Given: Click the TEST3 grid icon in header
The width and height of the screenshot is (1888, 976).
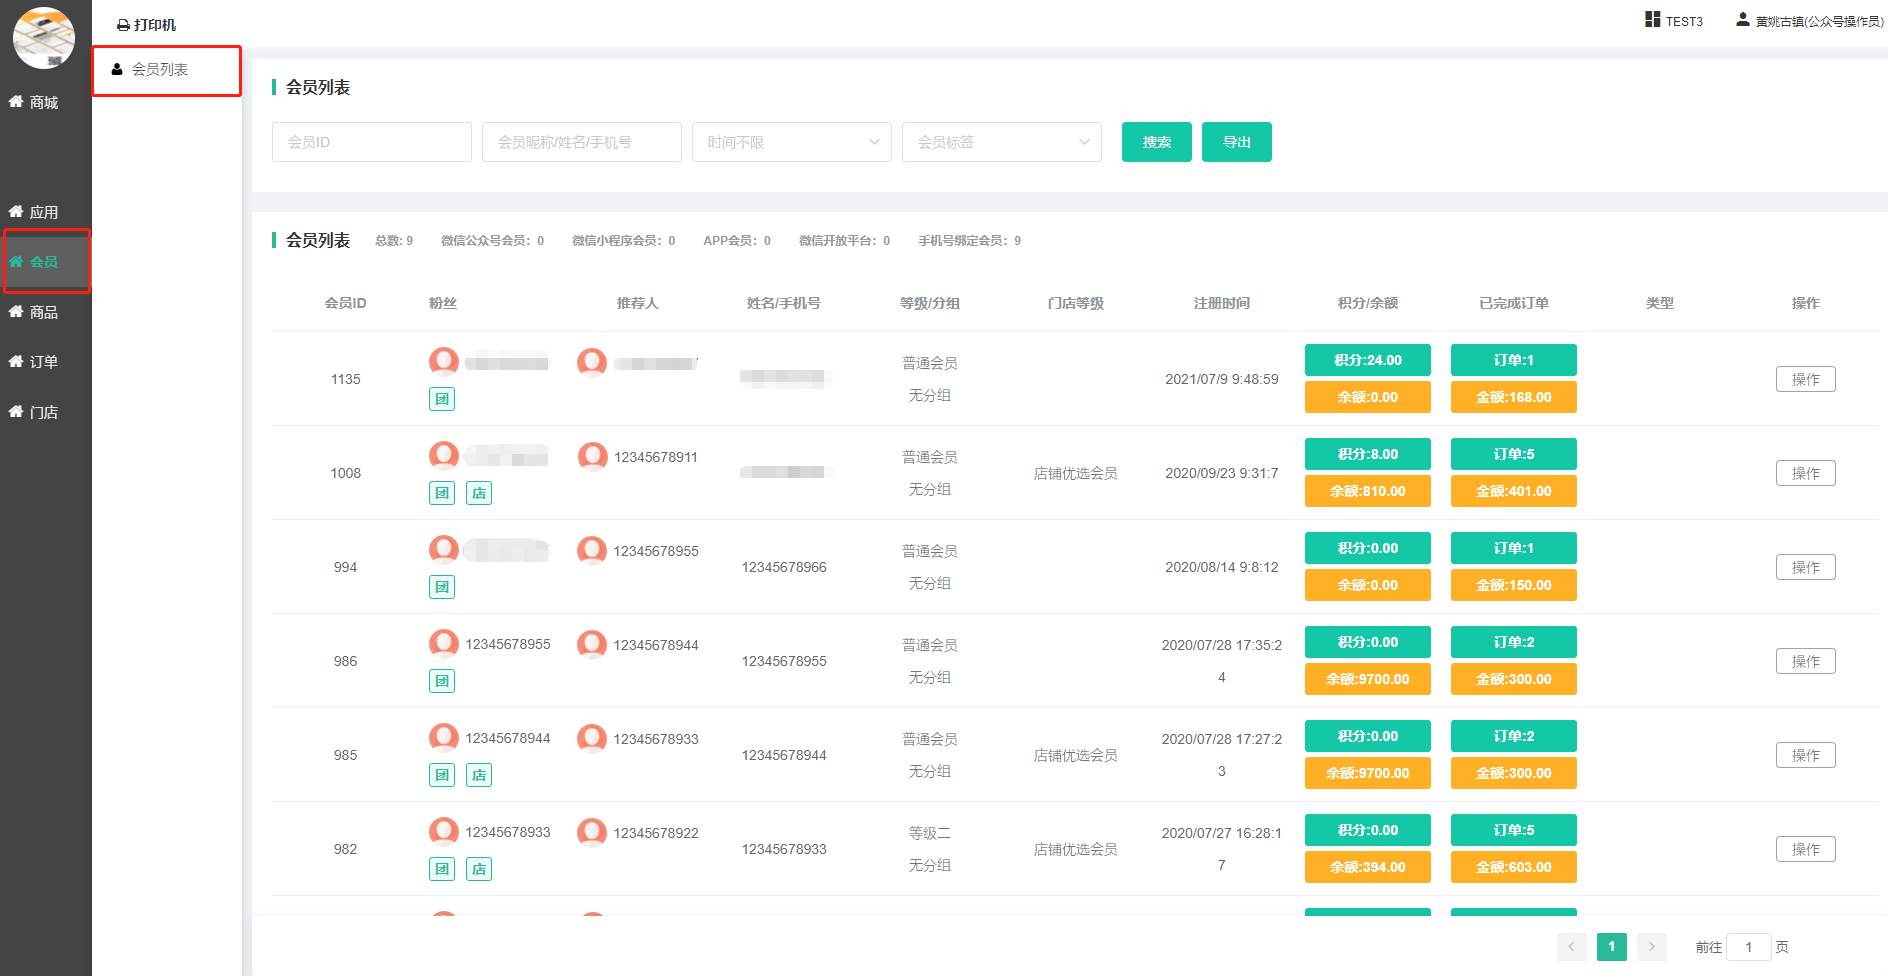Looking at the screenshot, I should 1652,20.
